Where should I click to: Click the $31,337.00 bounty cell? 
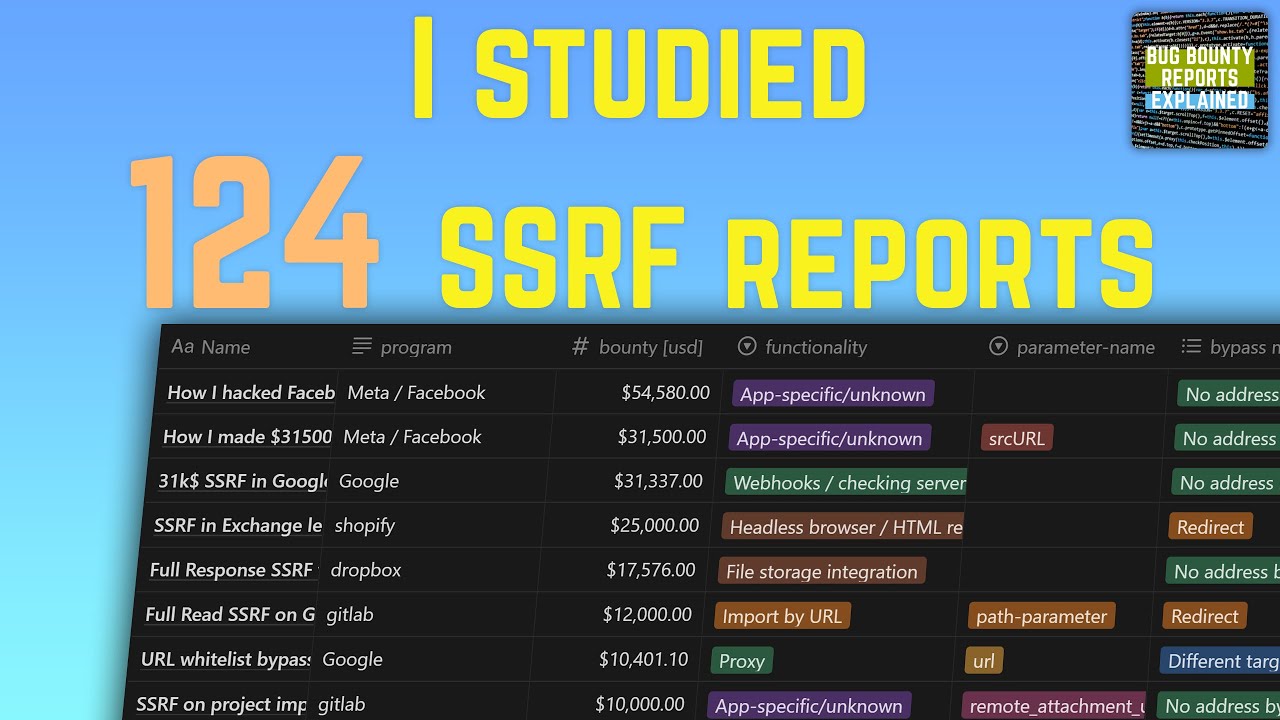point(660,481)
